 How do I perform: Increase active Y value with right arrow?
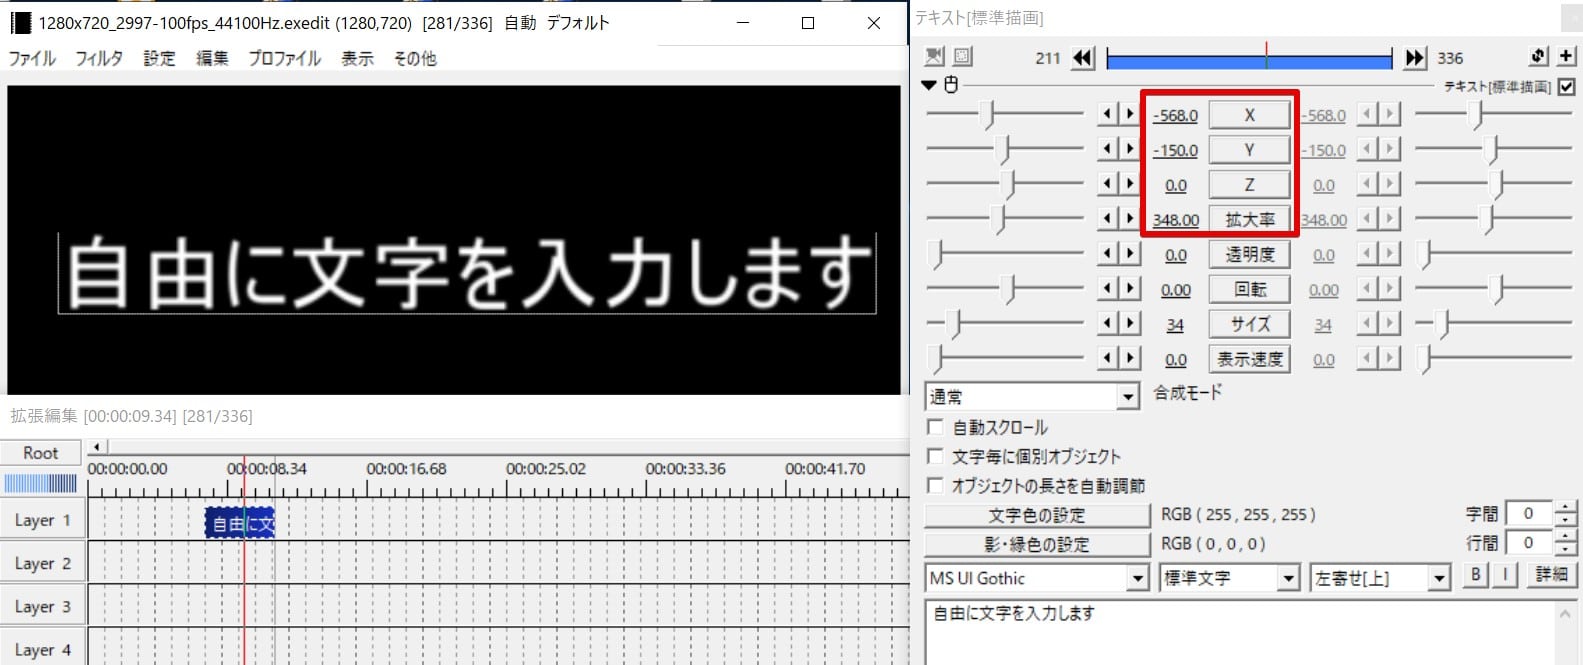point(1130,150)
